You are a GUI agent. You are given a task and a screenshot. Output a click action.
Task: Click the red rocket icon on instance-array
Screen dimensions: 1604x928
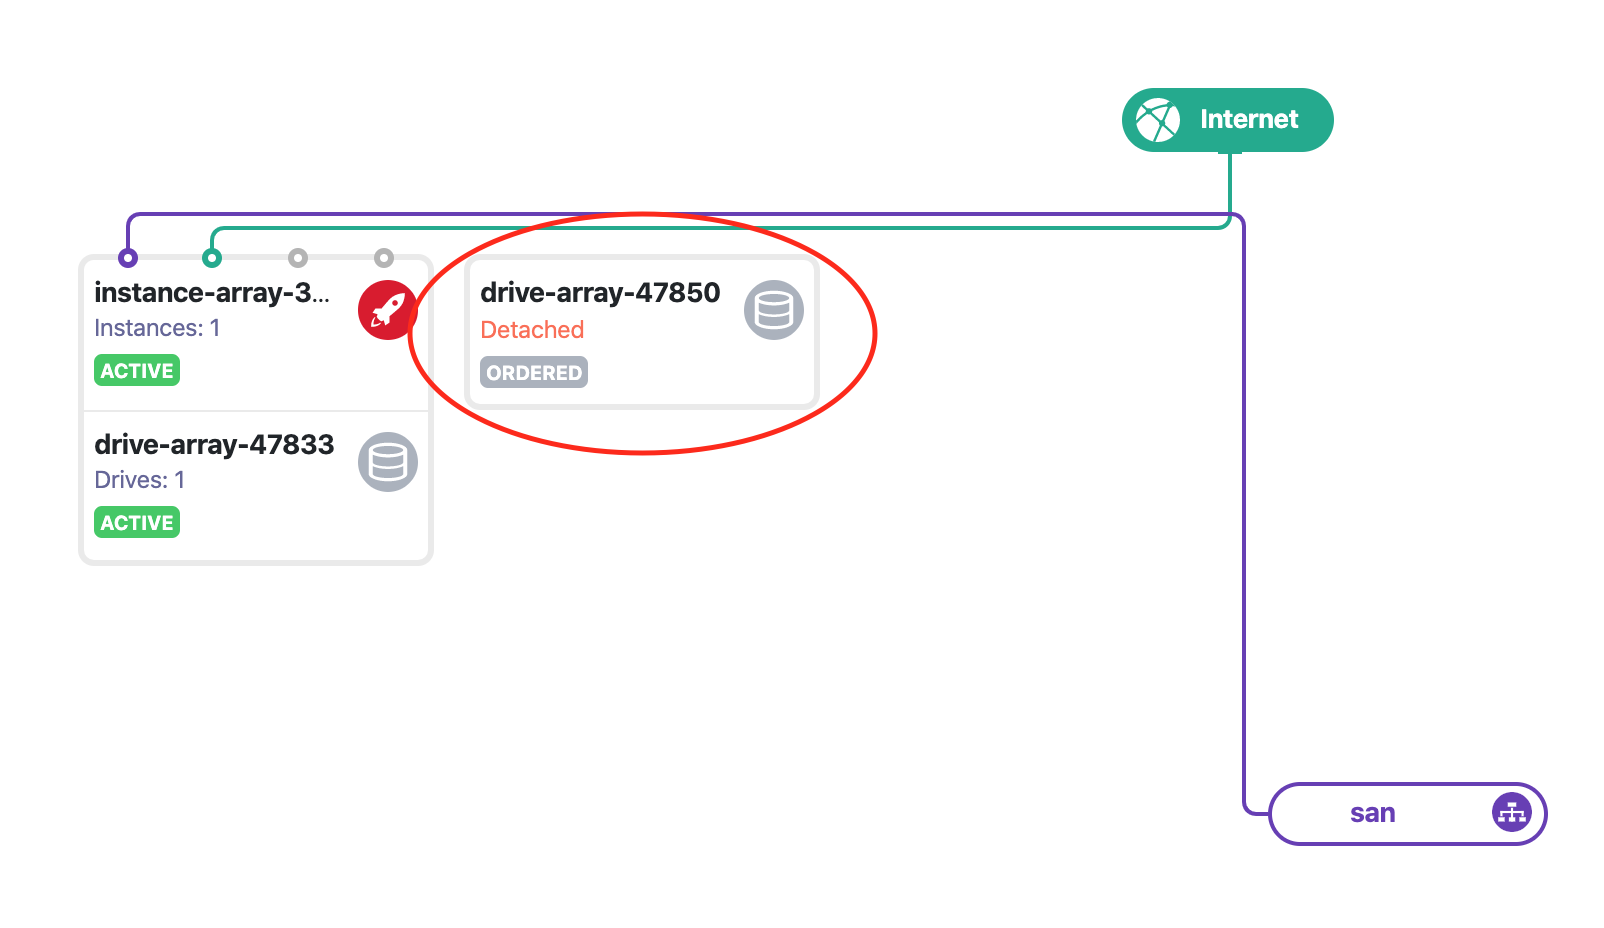coord(387,310)
